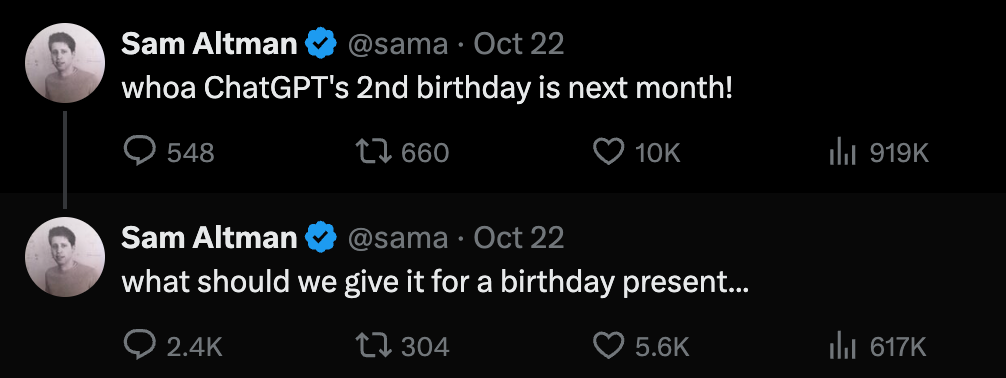The image size is (1006, 378).
Task: Like the tweet with 5.6K likes
Action: 608,346
